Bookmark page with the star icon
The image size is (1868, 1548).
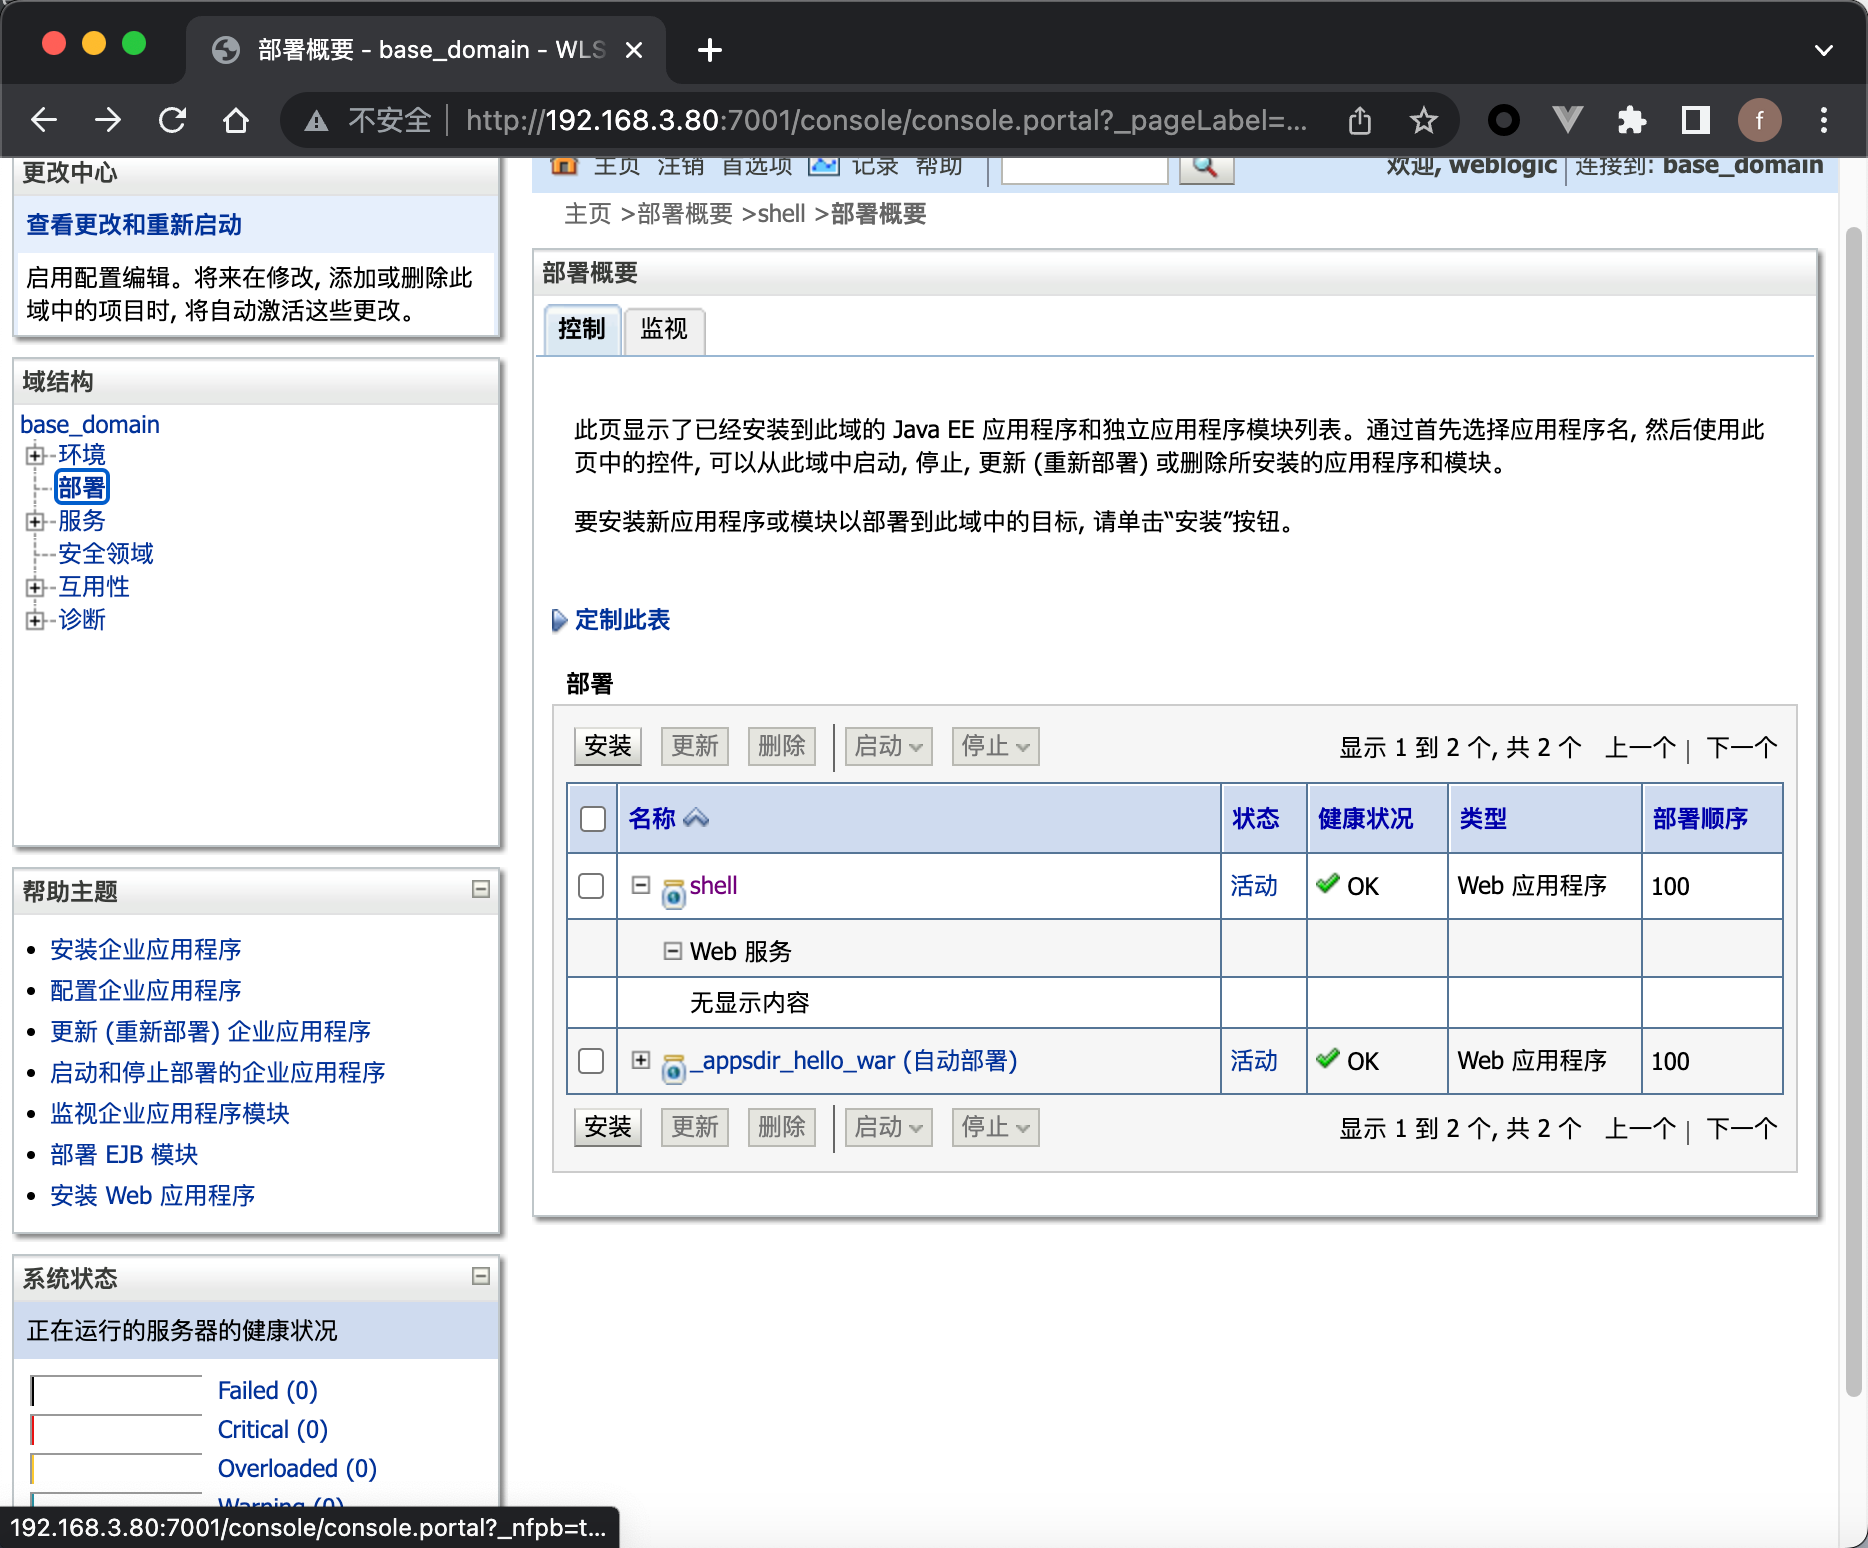[x=1423, y=121]
